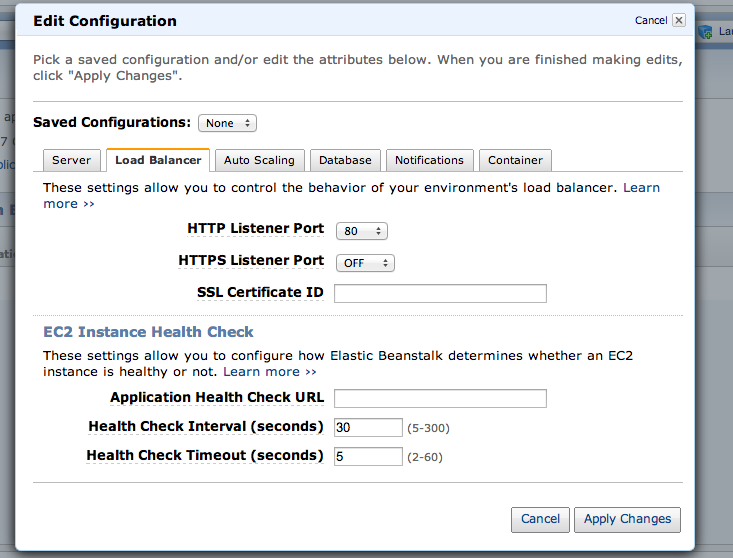
Task: Click the Apply Changes button
Action: click(x=627, y=519)
